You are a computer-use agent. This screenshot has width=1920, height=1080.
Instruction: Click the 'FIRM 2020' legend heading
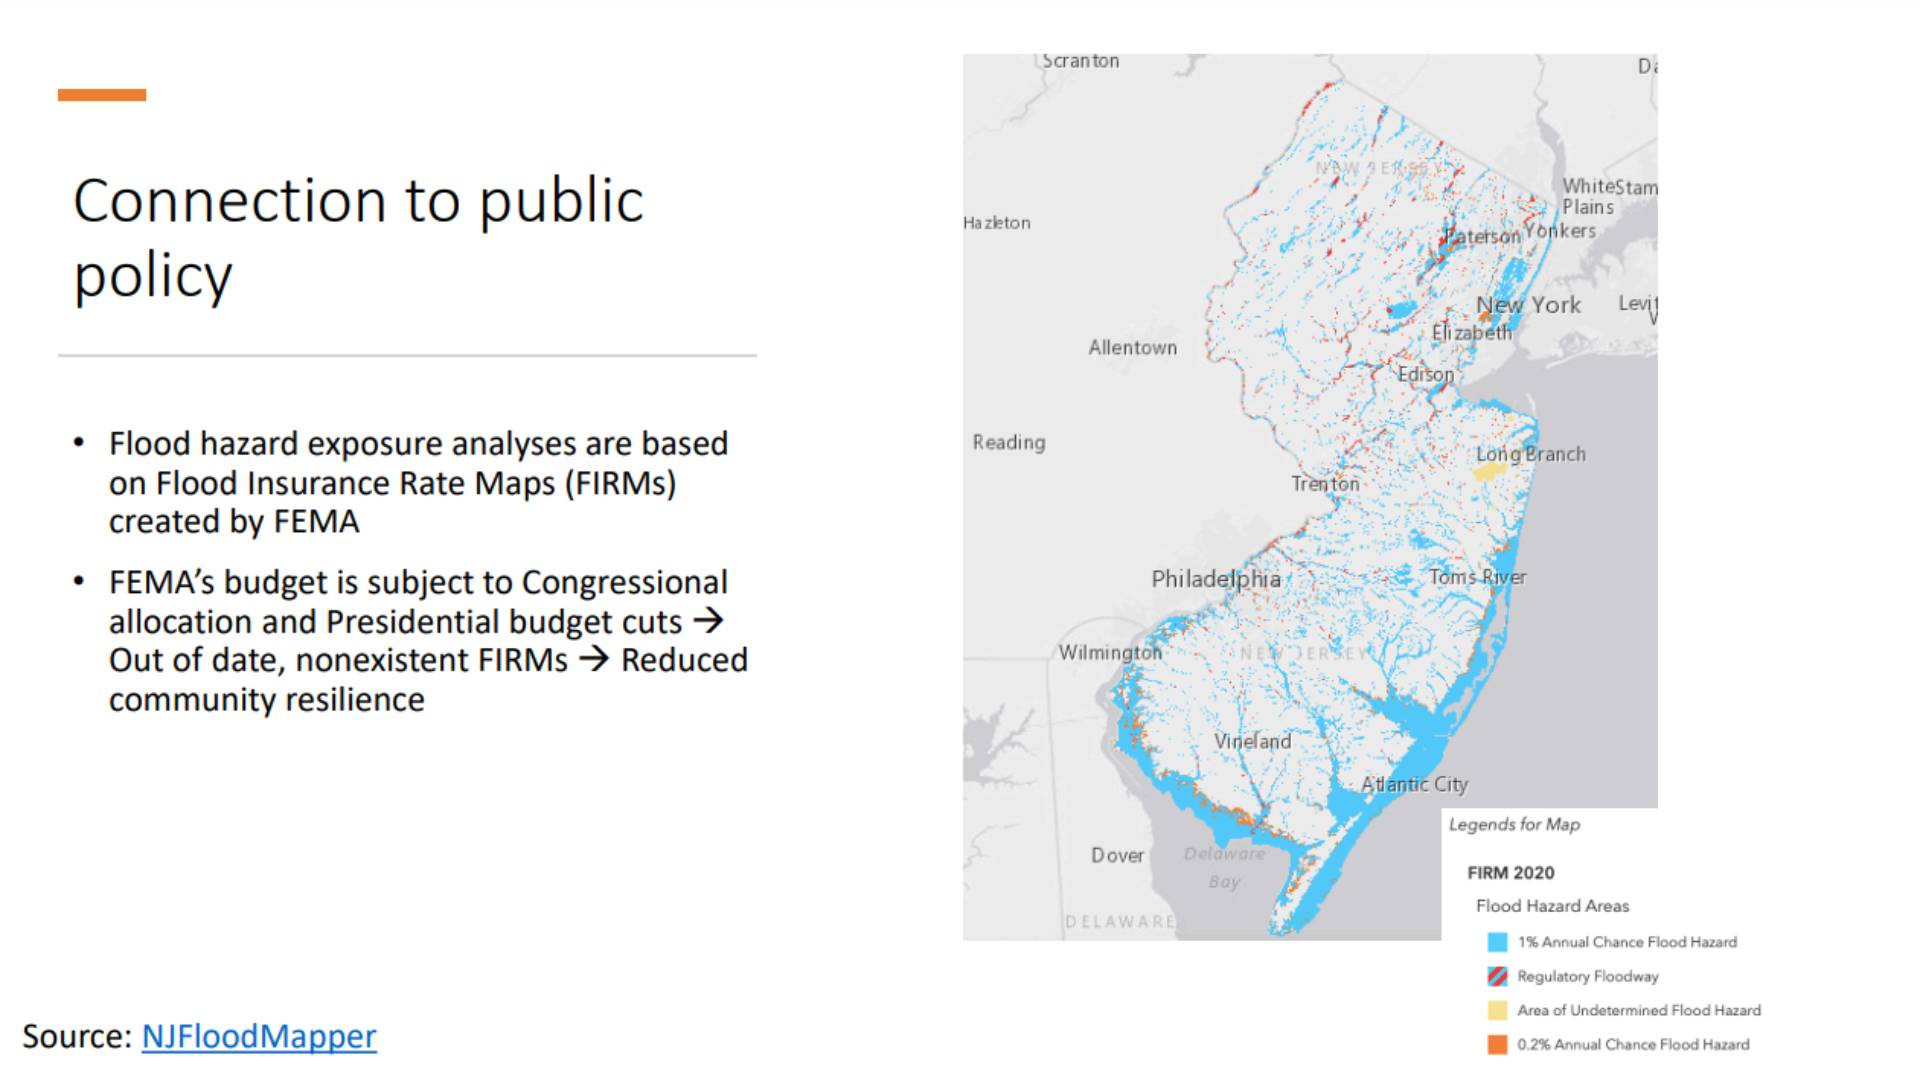(x=1510, y=873)
